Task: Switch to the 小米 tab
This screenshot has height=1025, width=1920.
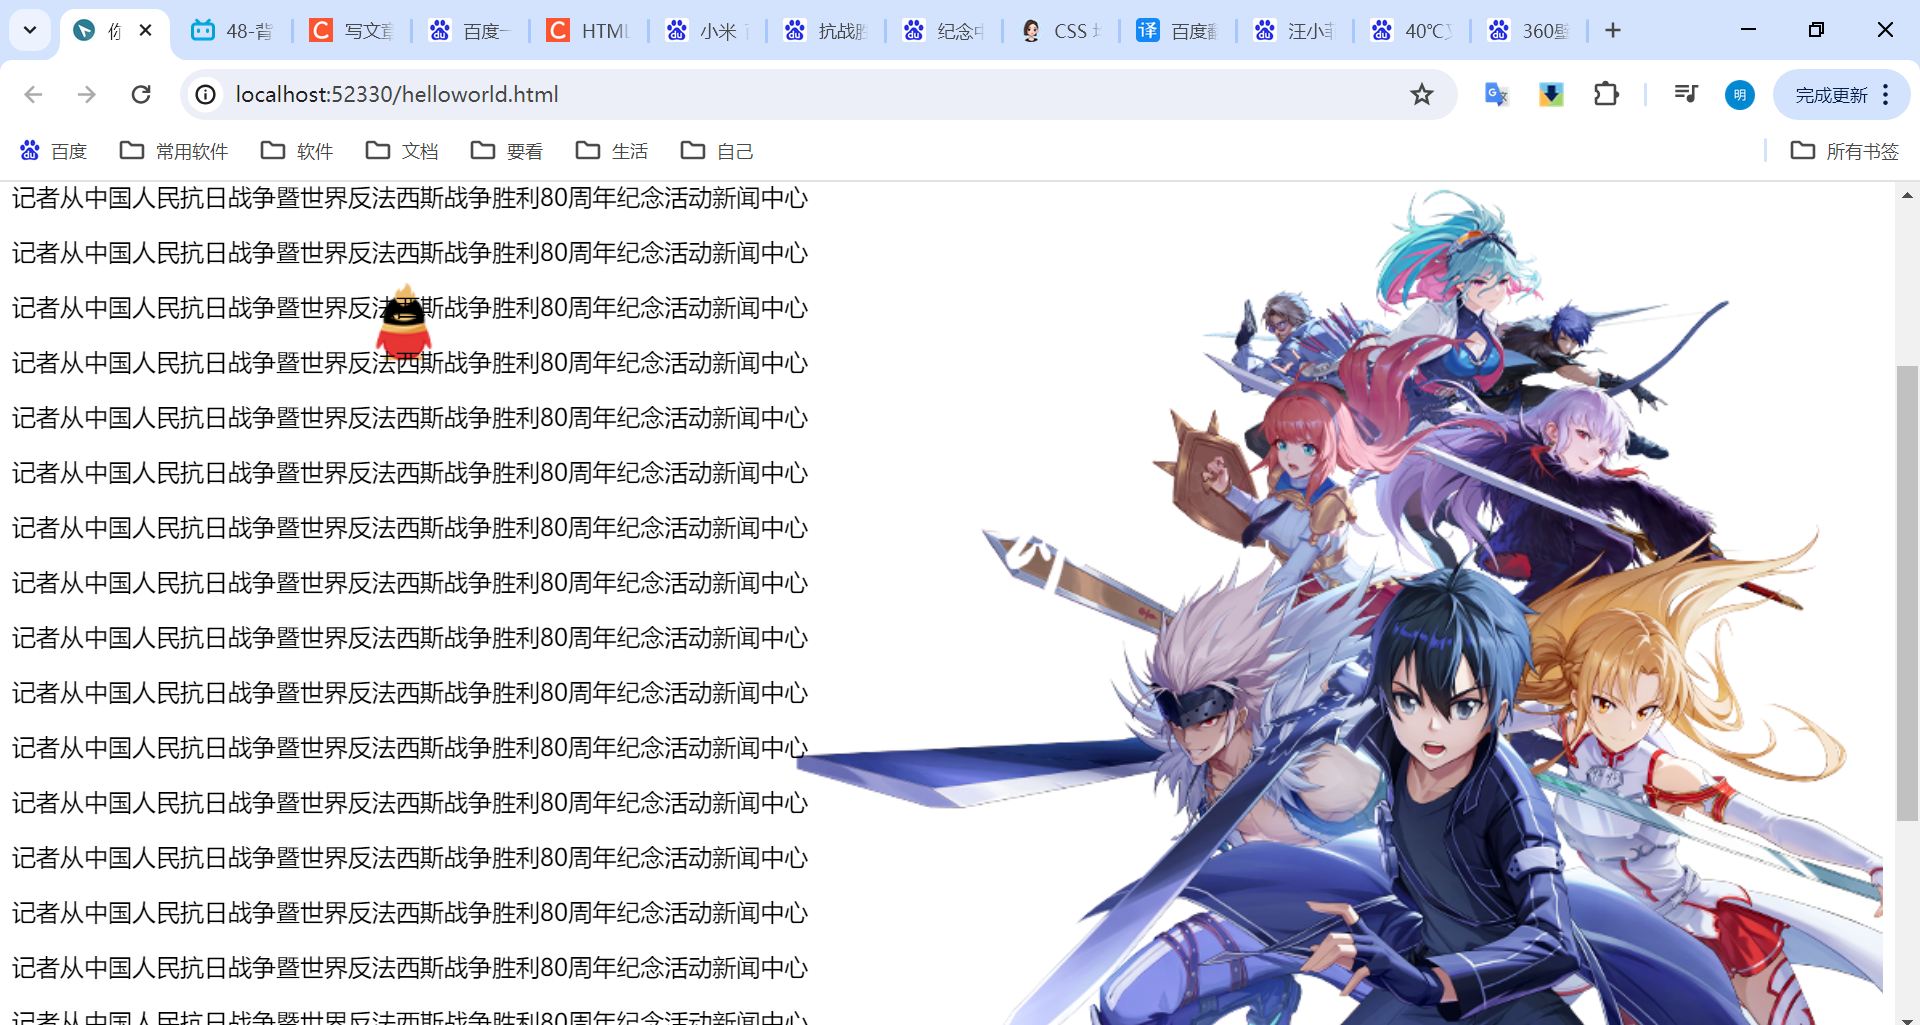Action: [x=707, y=31]
